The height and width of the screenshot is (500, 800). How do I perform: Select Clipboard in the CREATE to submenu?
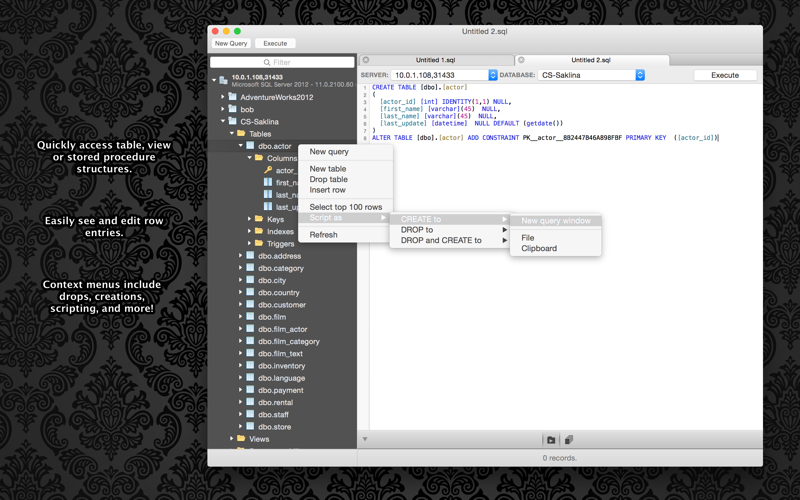539,248
